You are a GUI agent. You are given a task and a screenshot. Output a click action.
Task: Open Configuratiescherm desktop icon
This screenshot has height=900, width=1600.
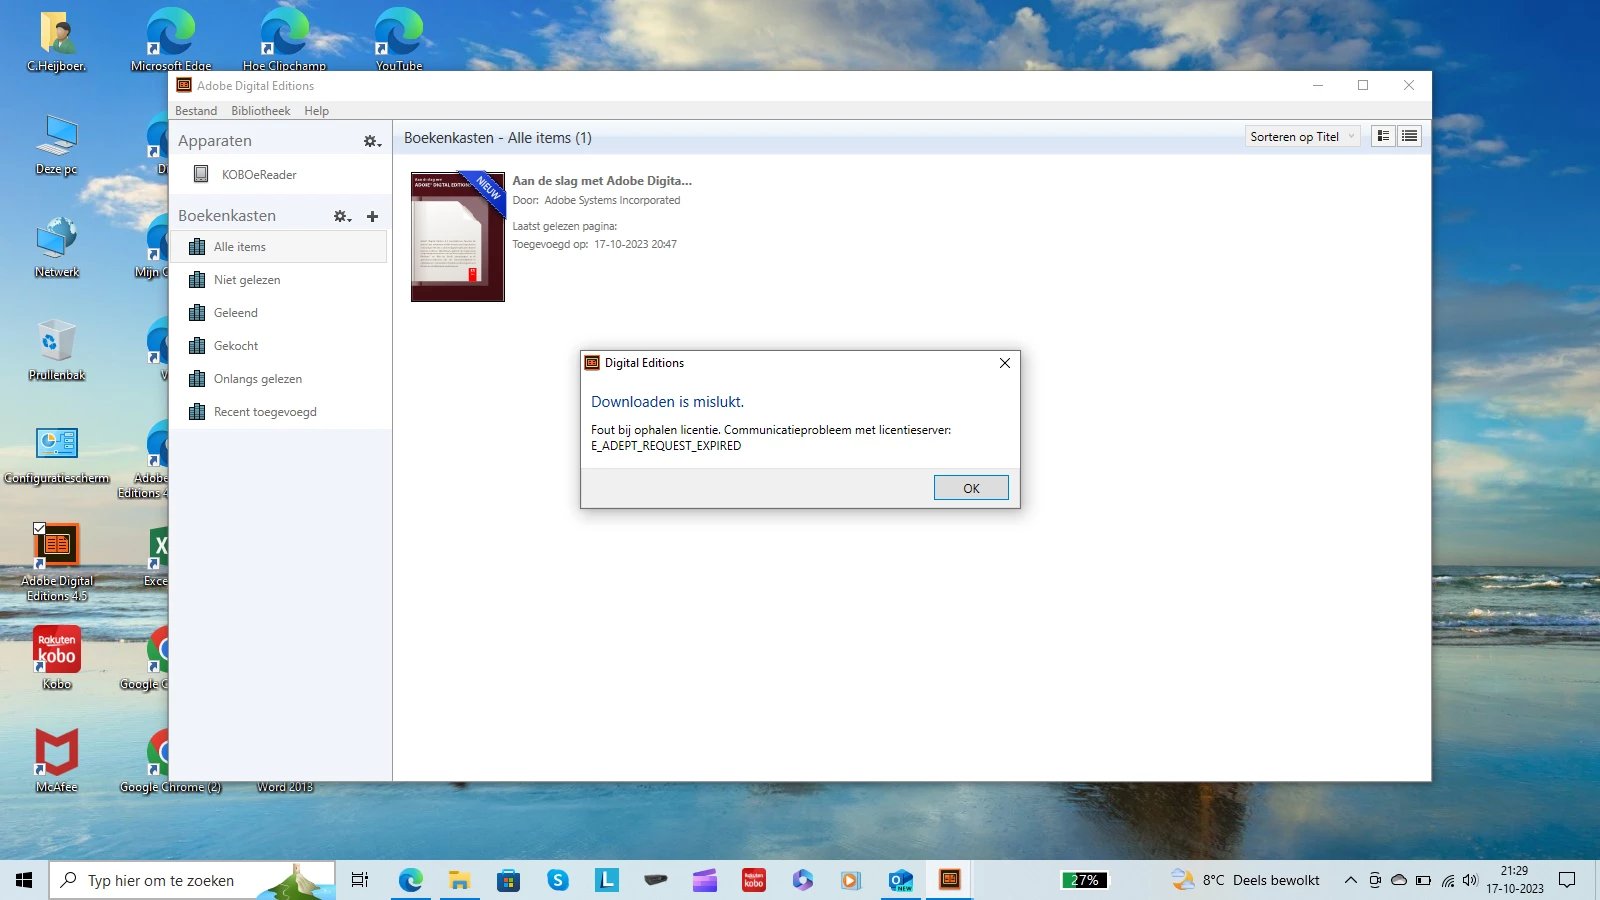coord(57,454)
